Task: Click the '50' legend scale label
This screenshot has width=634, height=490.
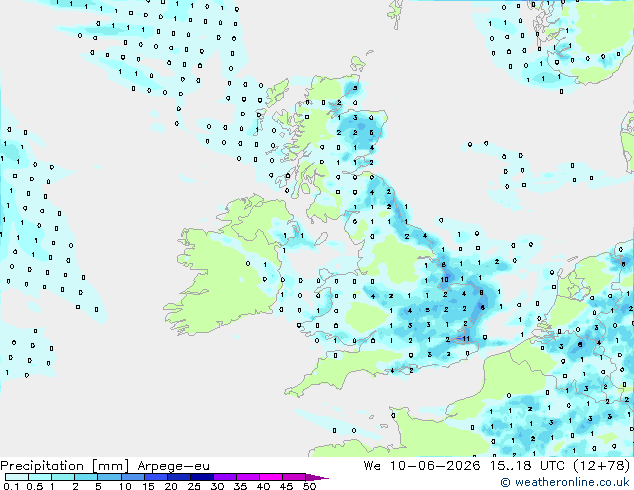Action: [x=309, y=486]
